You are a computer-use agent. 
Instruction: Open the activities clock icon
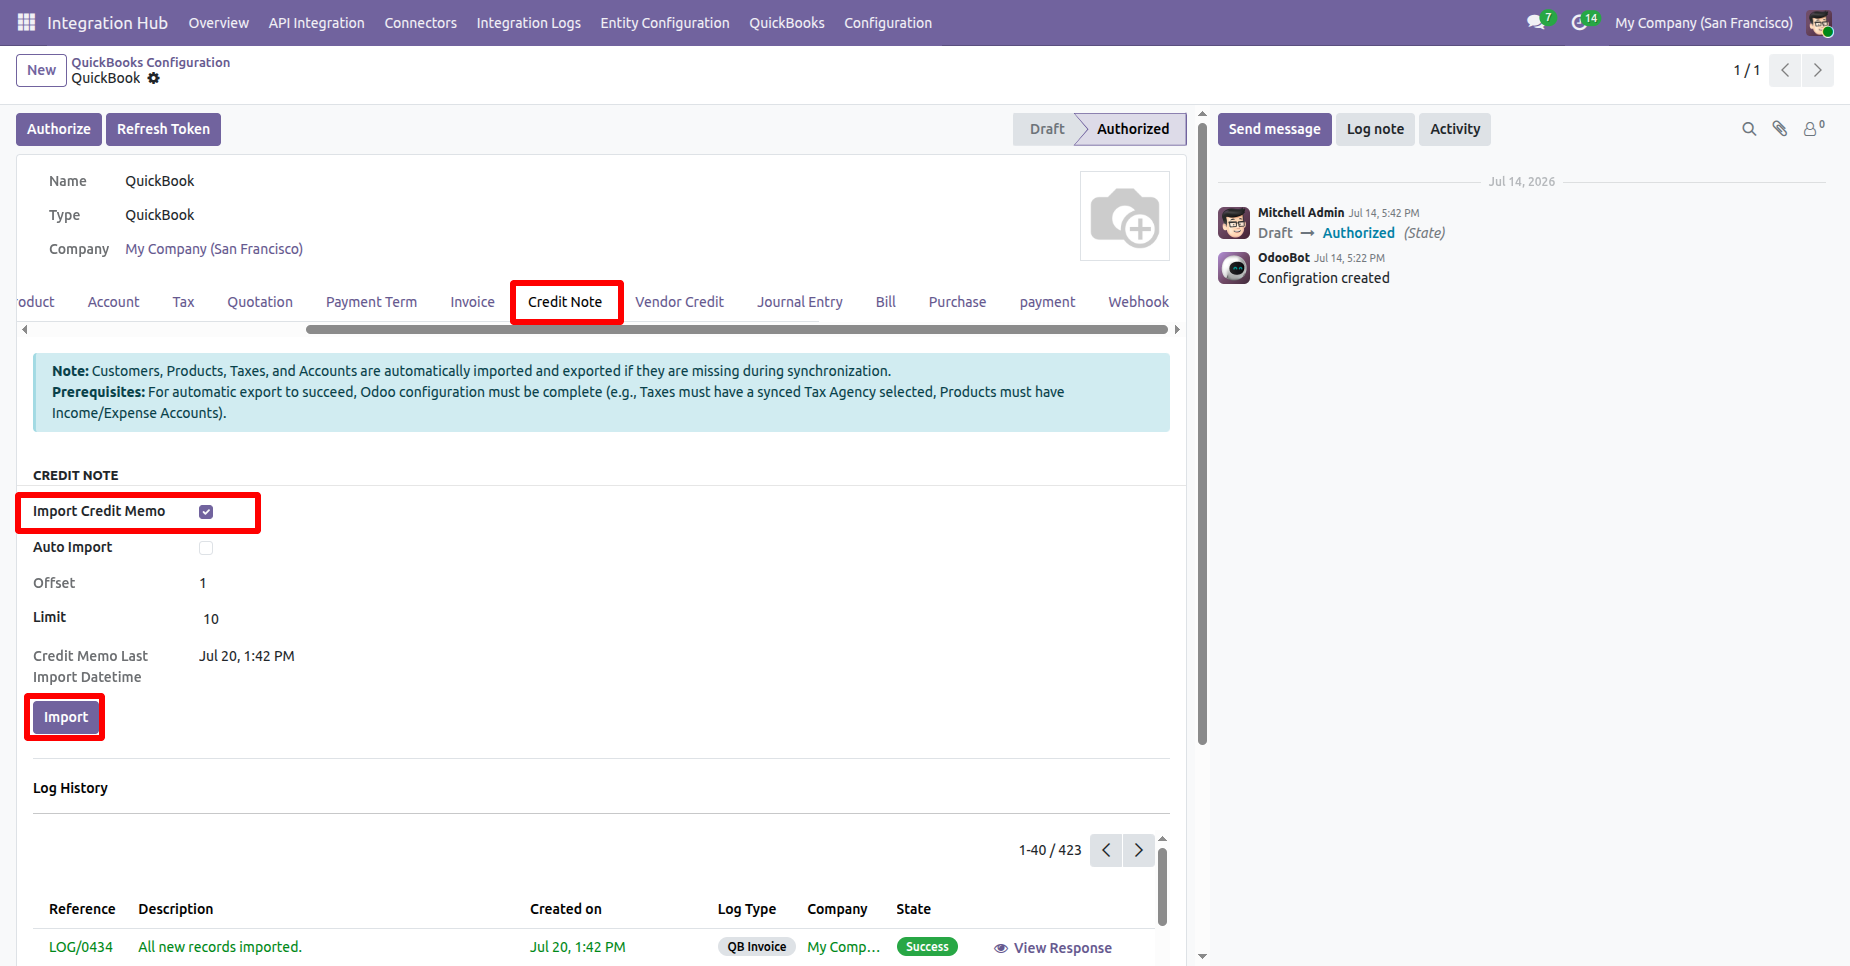pos(1579,22)
